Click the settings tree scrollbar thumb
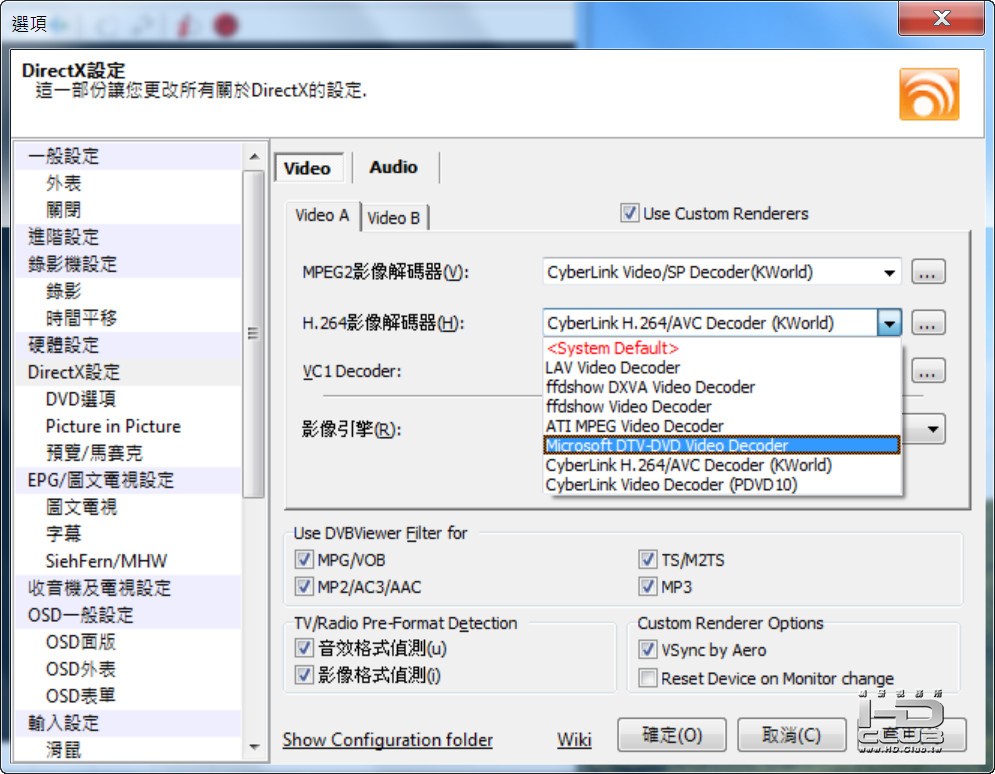 pos(254,334)
